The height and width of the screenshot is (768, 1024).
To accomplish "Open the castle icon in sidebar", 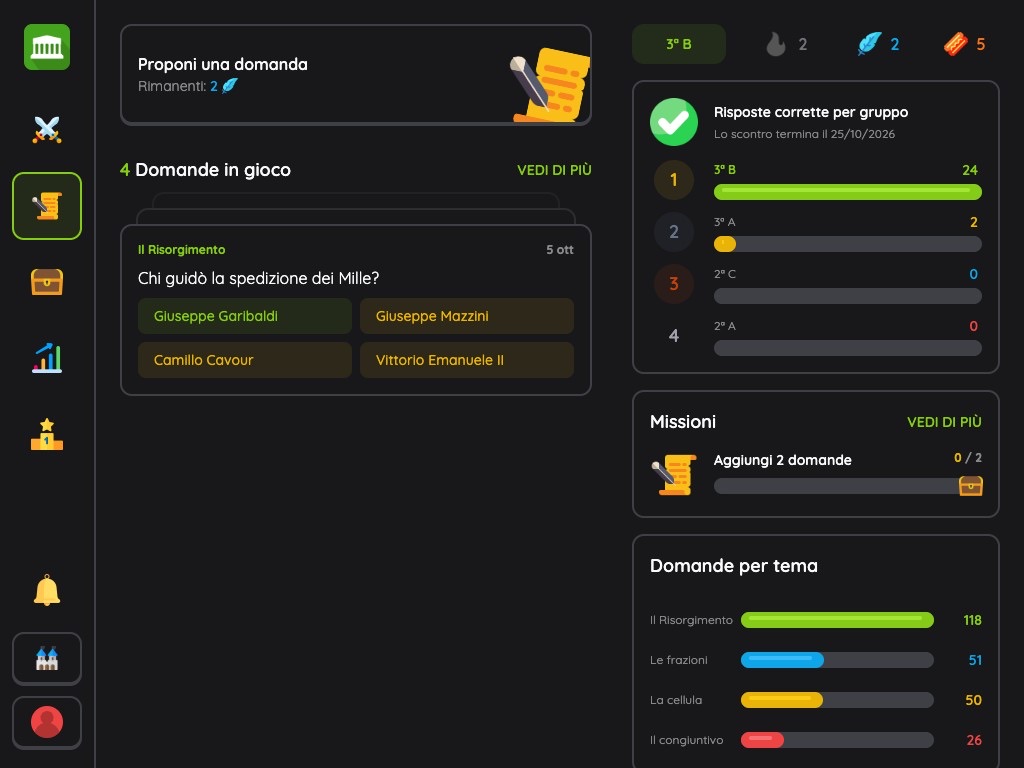I will (x=47, y=658).
